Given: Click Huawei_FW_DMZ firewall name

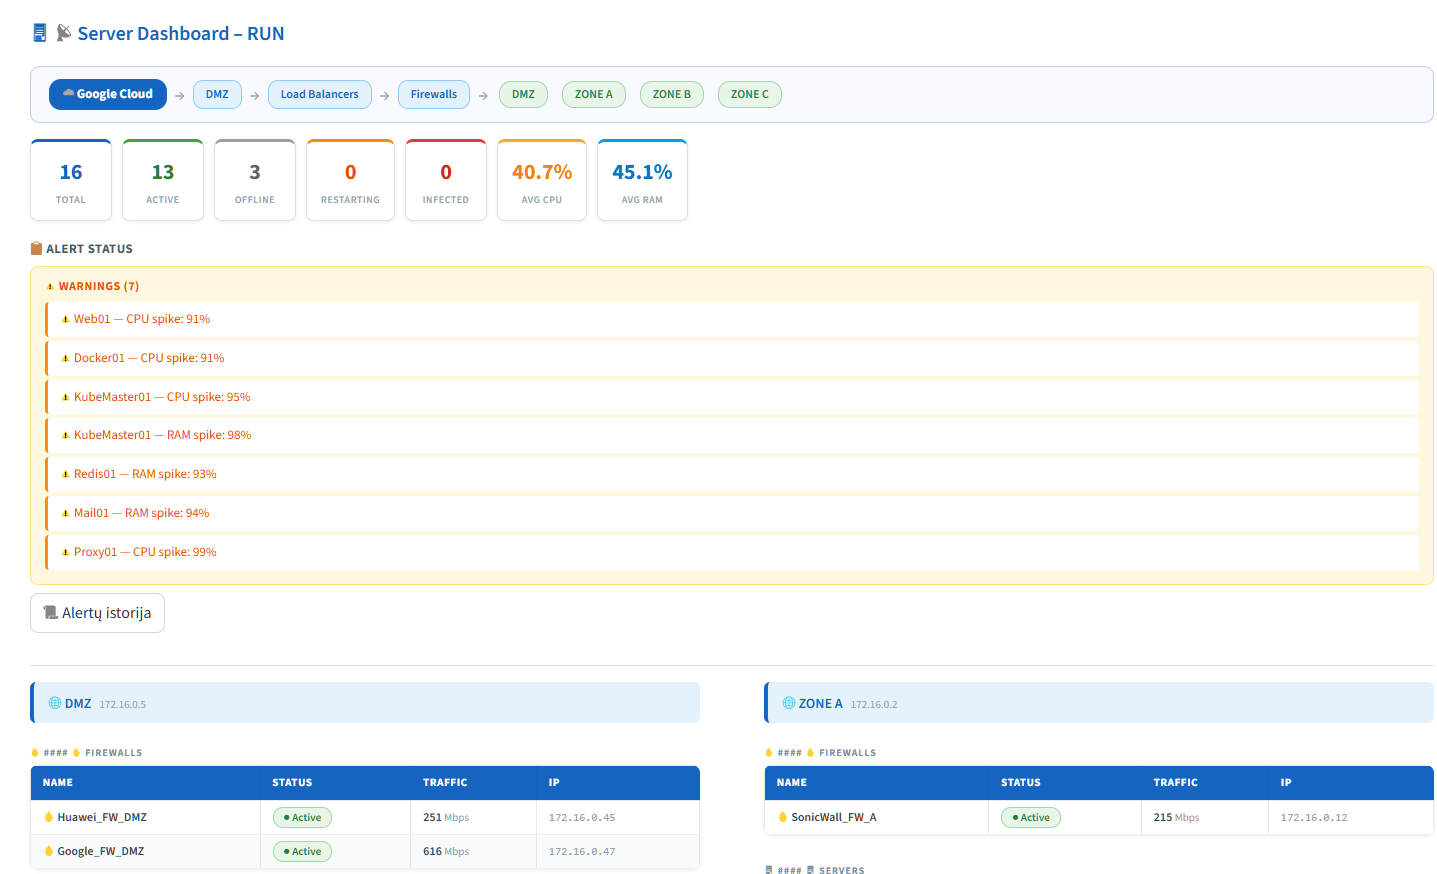Looking at the screenshot, I should point(102,817).
